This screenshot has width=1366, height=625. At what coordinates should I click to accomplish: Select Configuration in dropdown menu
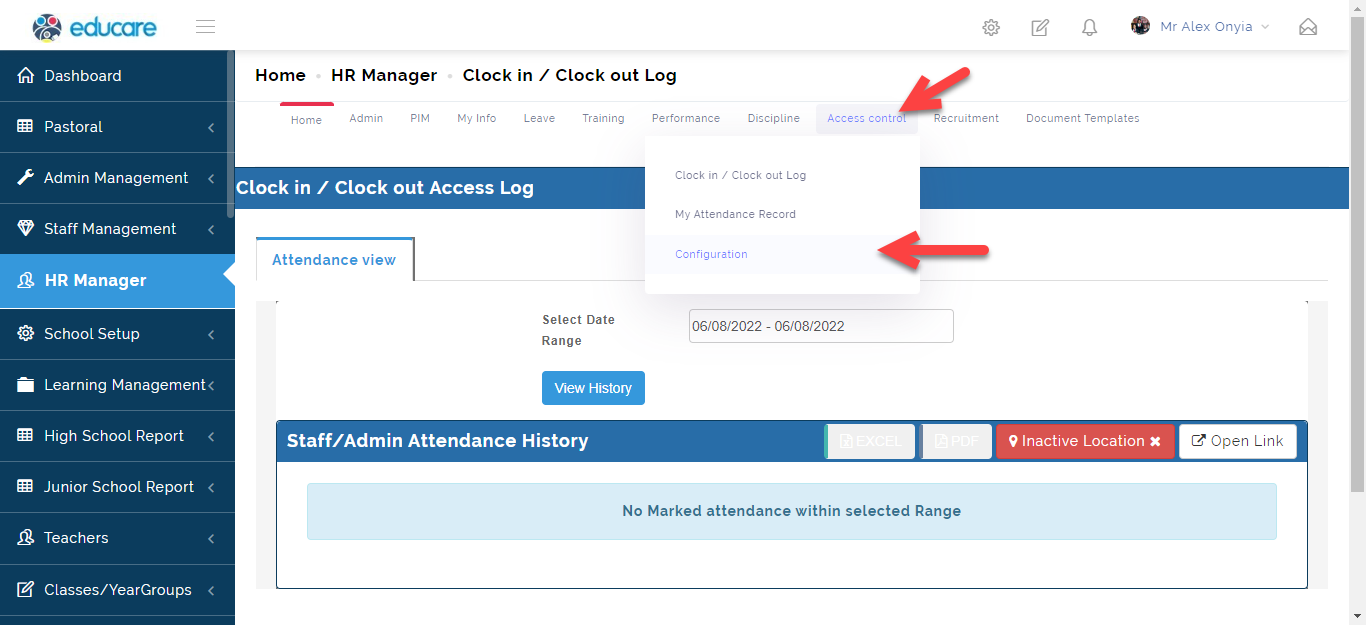pos(782,254)
